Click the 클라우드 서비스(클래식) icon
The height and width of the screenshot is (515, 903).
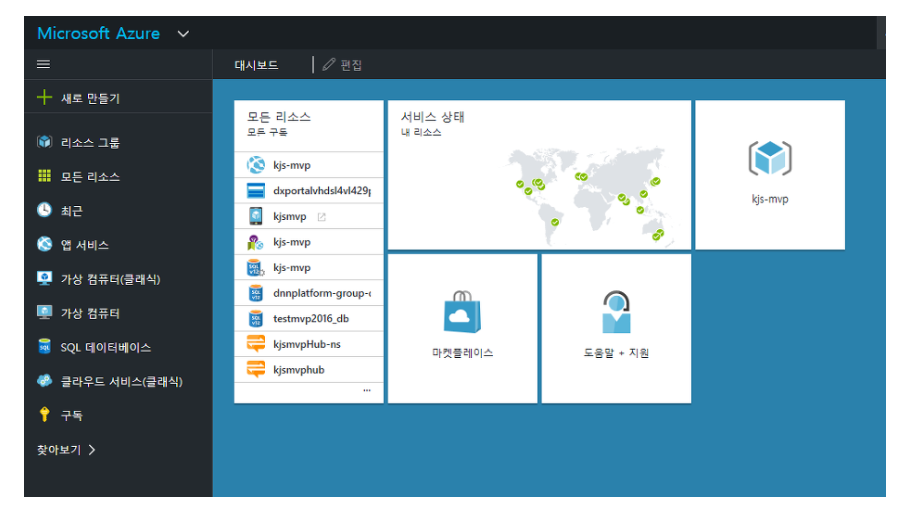[44, 381]
